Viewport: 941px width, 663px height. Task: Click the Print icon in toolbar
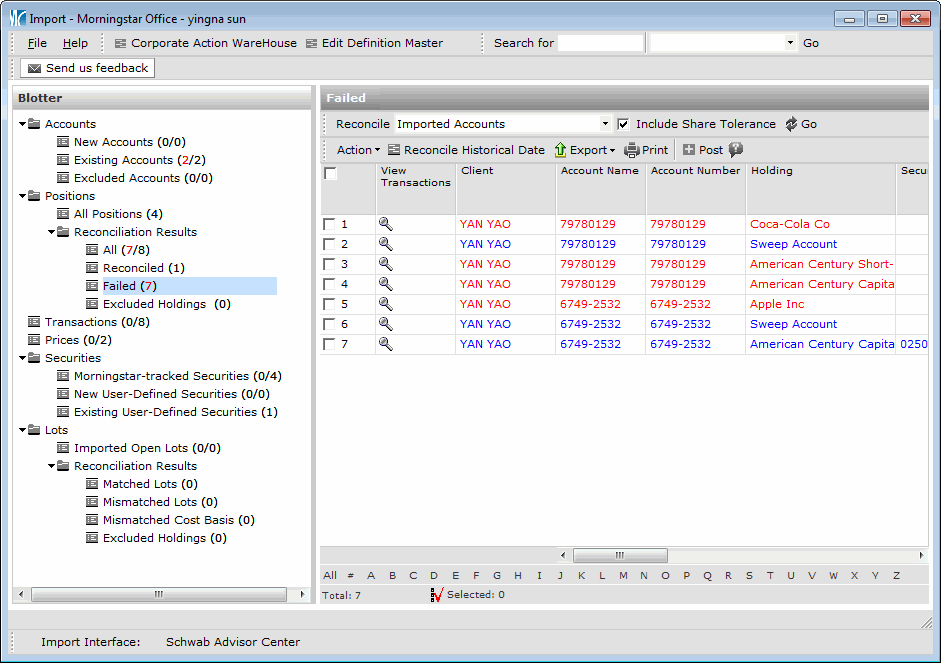[632, 150]
